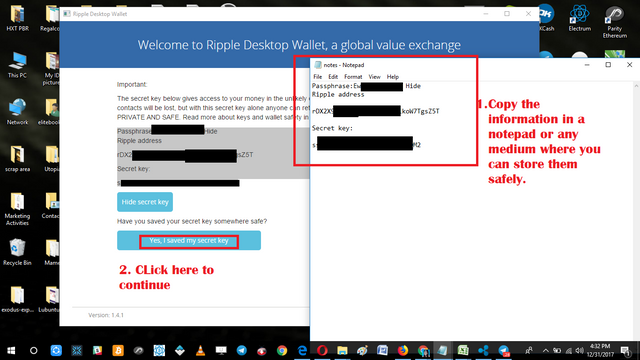The height and width of the screenshot is (360, 640).
Task: Select the exodus-exp desktop folder
Action: (17, 299)
